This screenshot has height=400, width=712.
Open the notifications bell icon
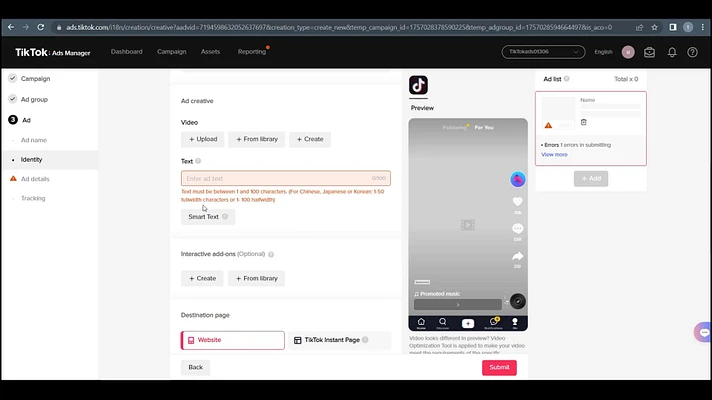coord(671,52)
